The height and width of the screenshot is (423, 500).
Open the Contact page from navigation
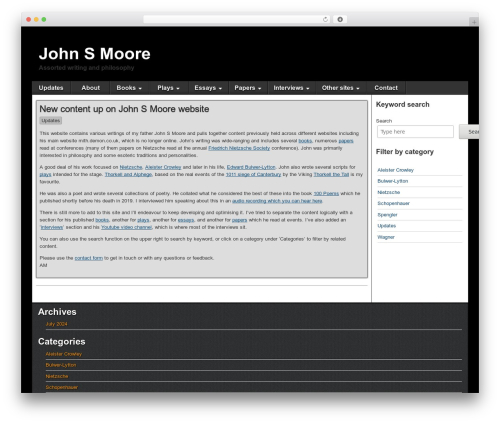click(386, 88)
